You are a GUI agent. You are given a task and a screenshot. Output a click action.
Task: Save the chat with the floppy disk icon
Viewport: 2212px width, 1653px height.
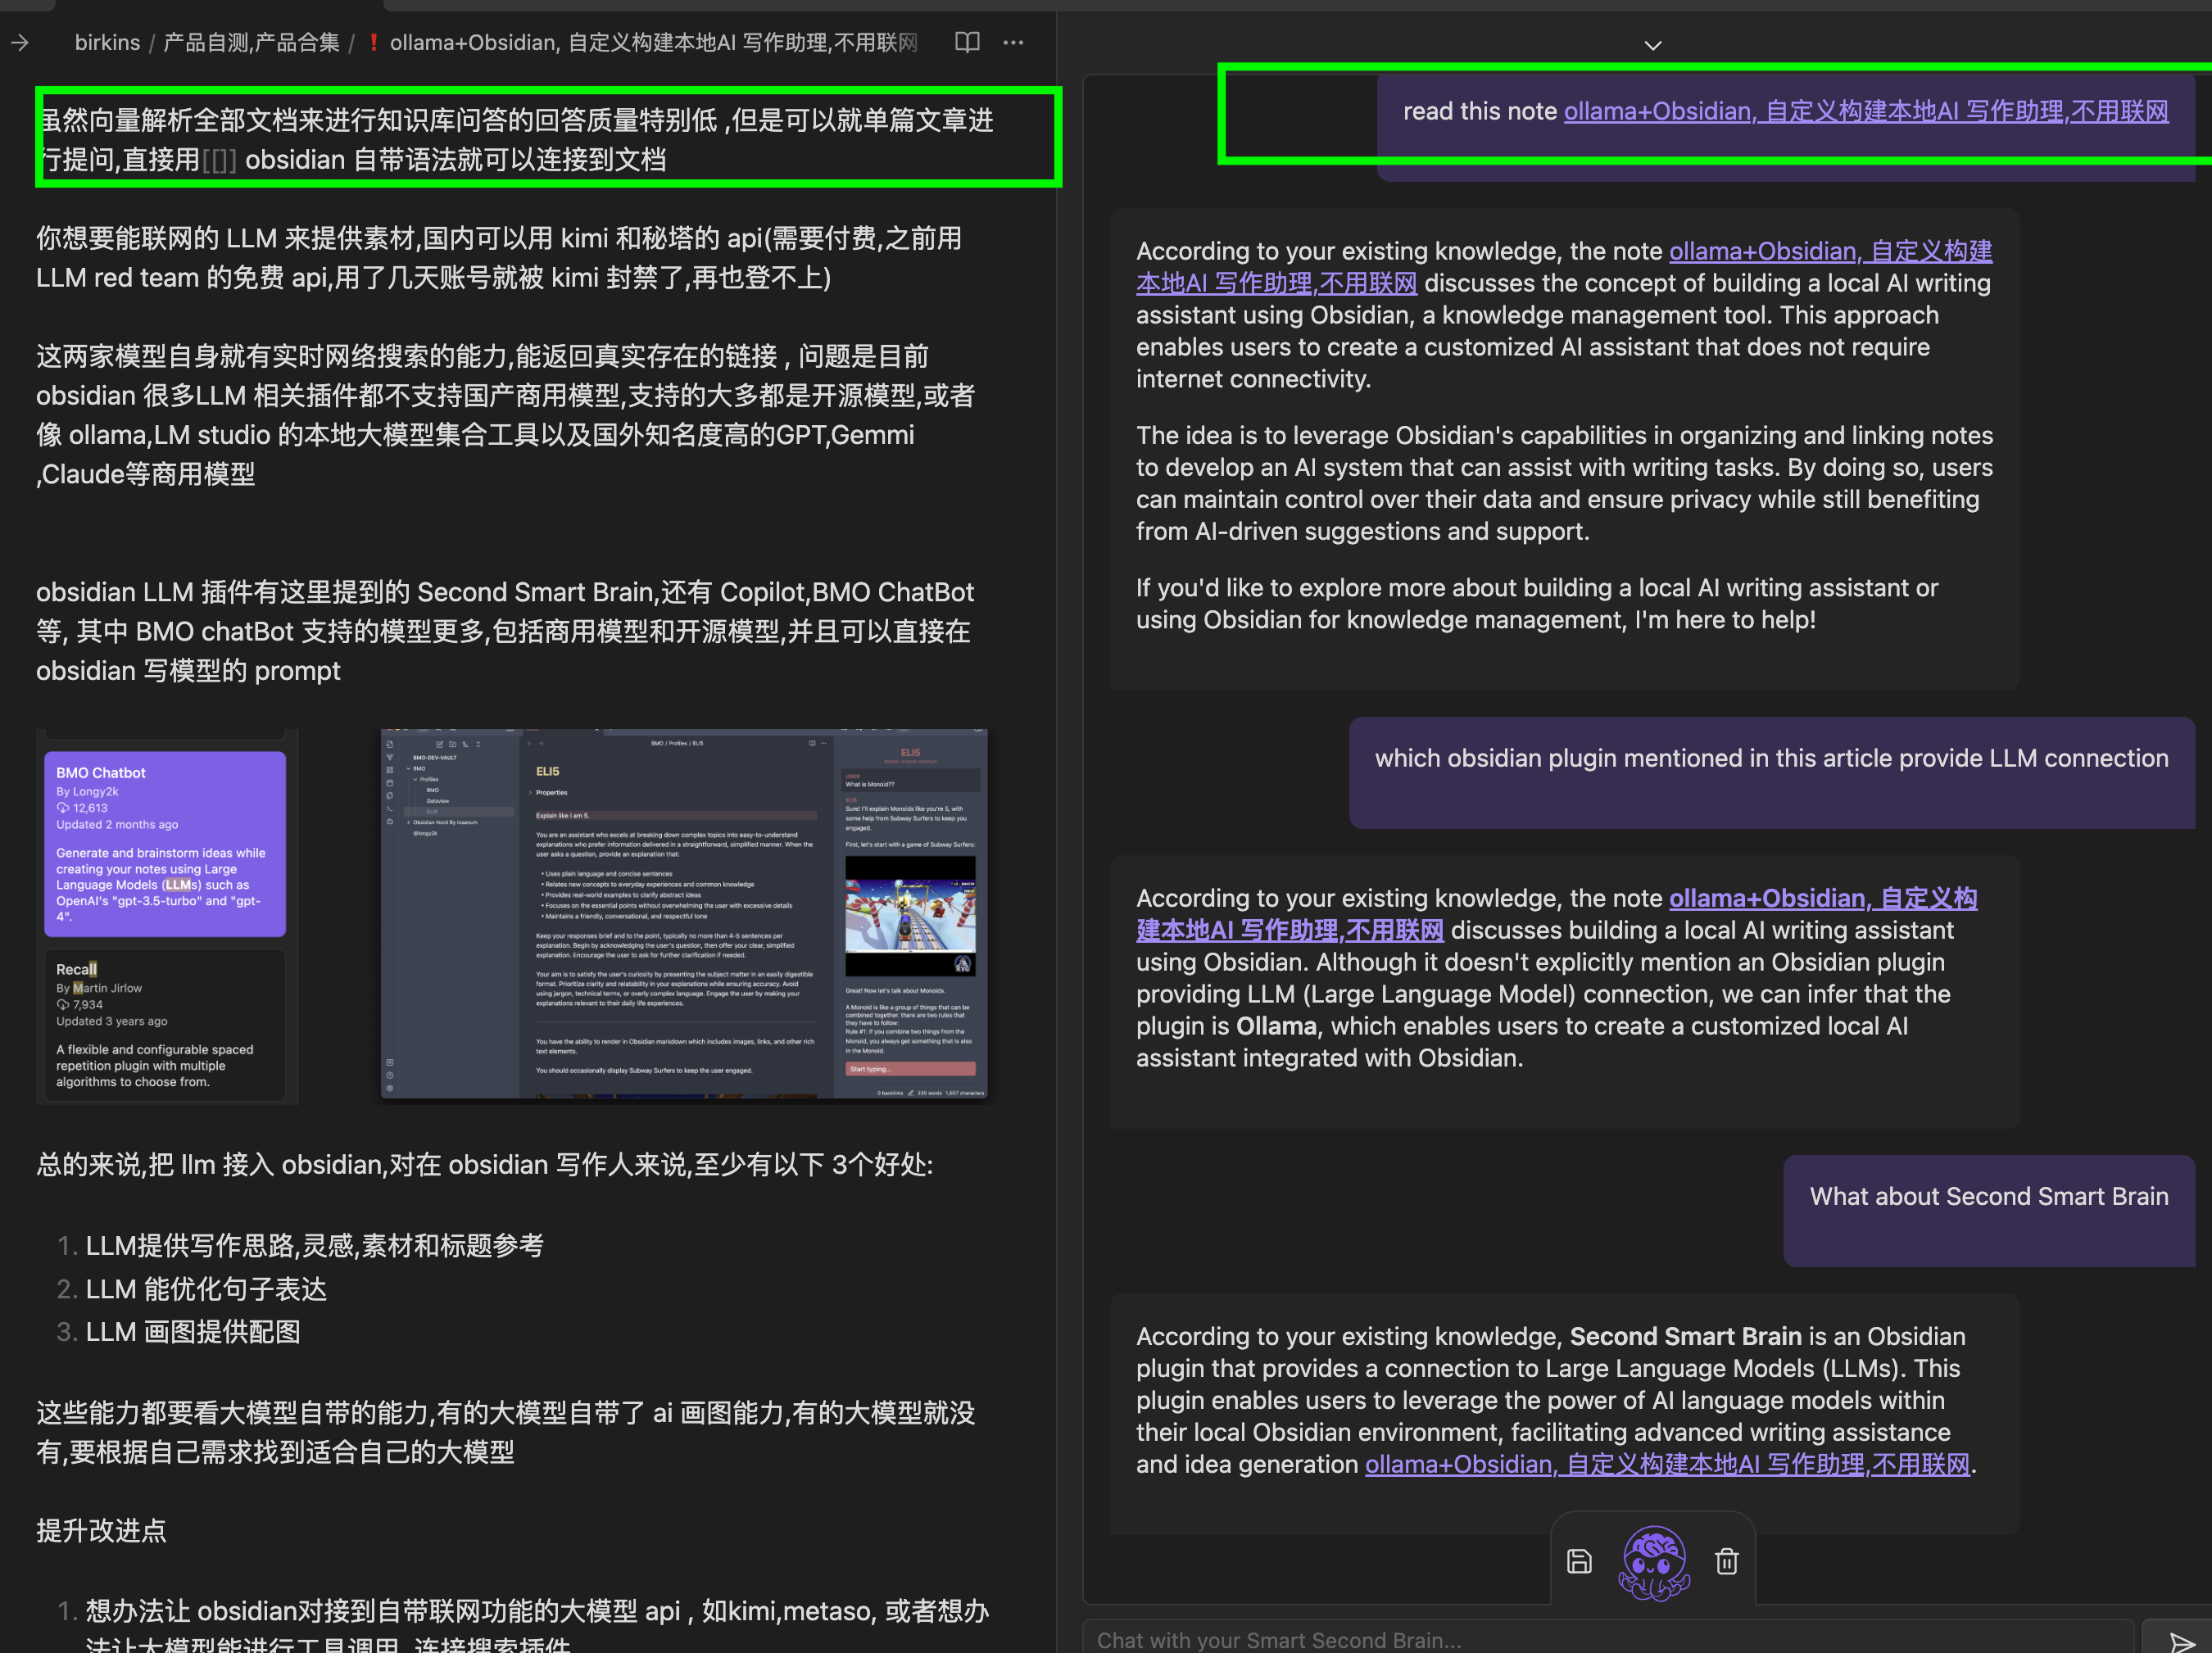tap(1579, 1560)
